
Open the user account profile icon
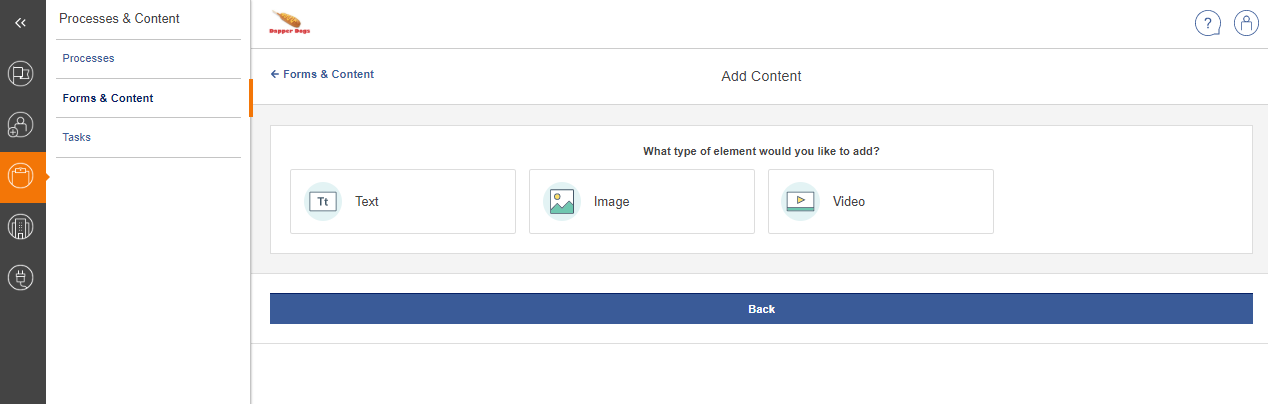[1246, 23]
